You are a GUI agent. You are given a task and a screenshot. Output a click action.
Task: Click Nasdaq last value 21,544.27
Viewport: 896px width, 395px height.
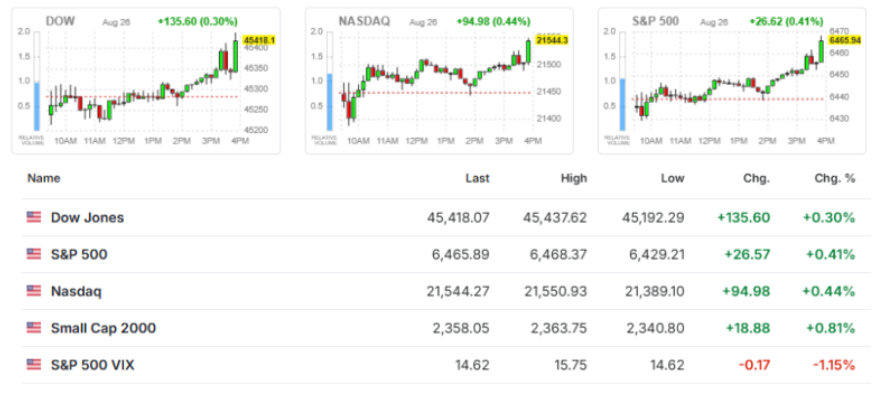(458, 292)
